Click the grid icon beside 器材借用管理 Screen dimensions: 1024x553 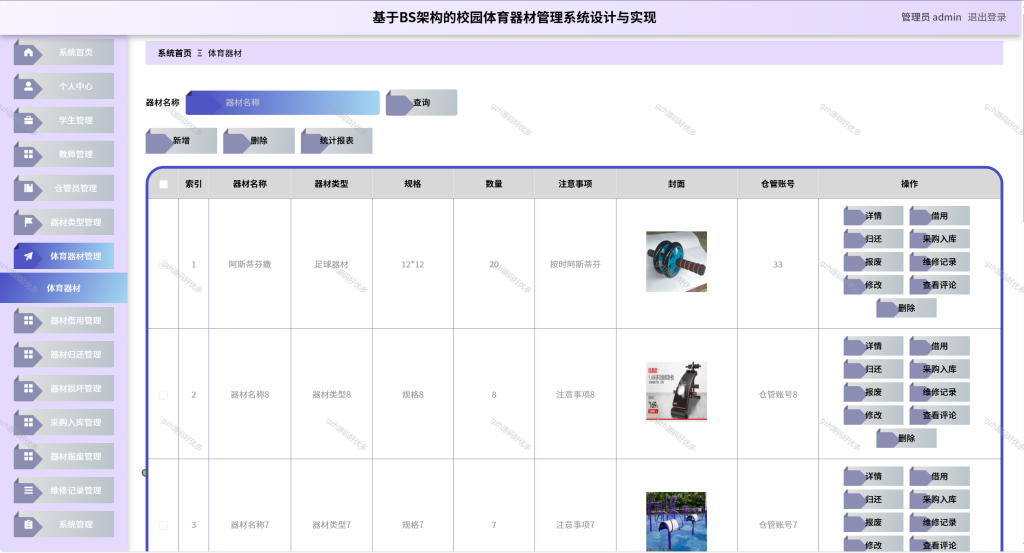(x=28, y=321)
